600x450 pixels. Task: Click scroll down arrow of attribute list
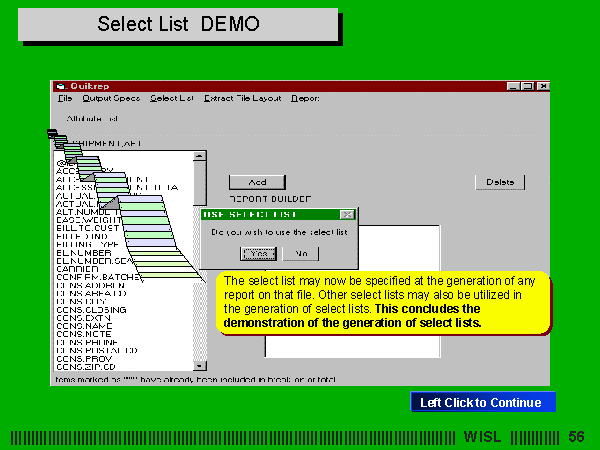pos(200,367)
